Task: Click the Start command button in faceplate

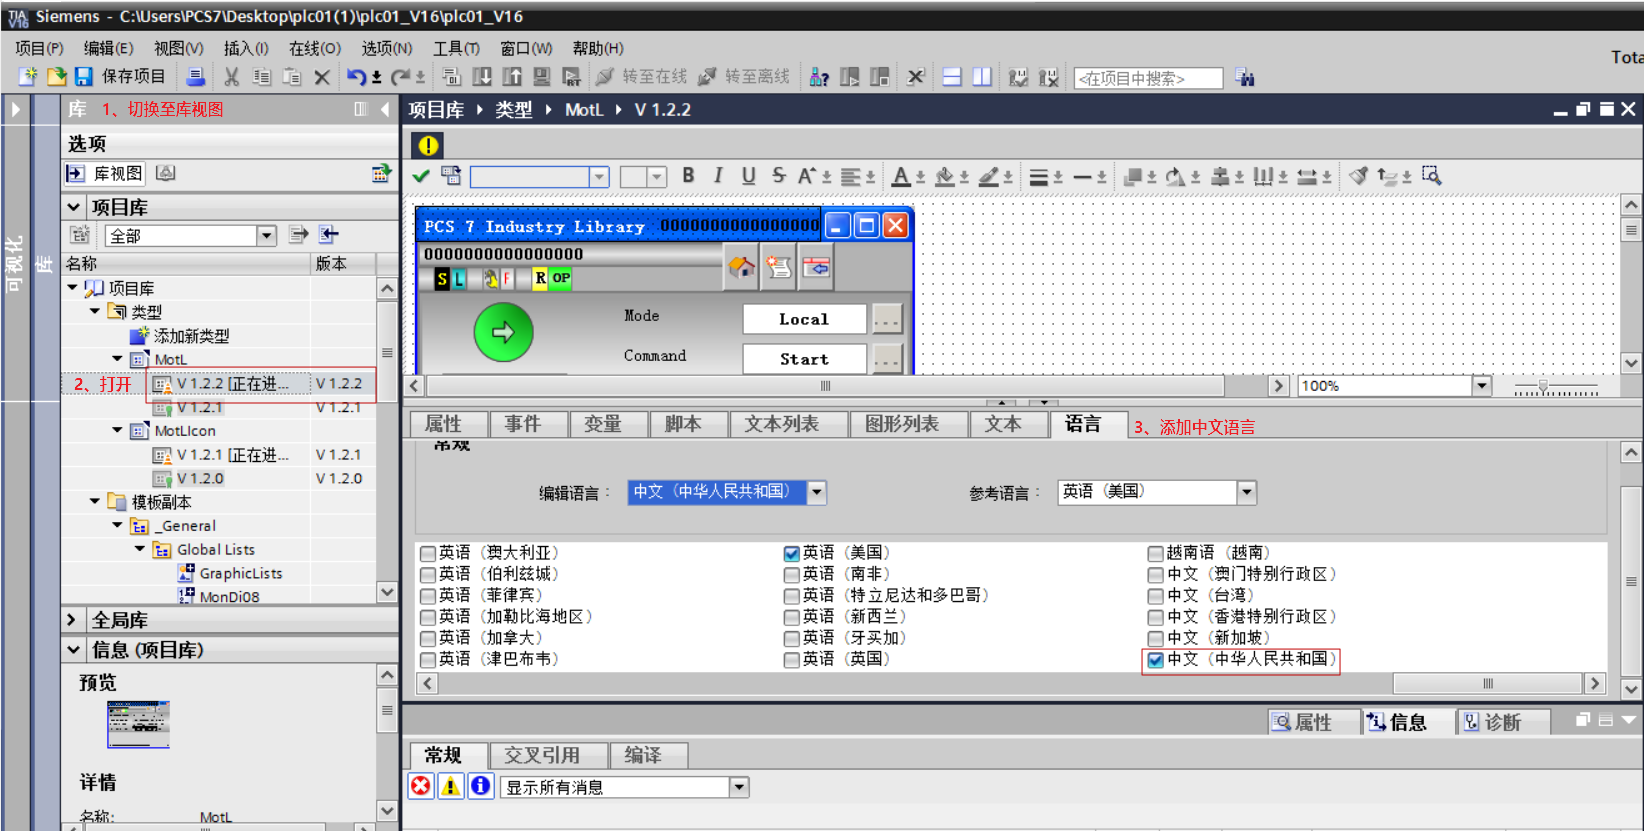Action: click(x=804, y=359)
